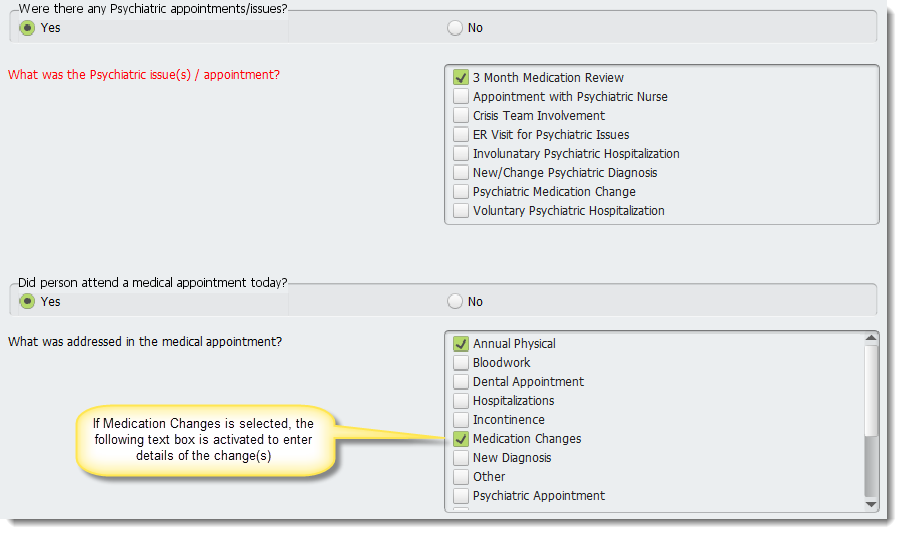Check Psychiatric Medication Change
This screenshot has width=902, height=534.
tap(460, 191)
